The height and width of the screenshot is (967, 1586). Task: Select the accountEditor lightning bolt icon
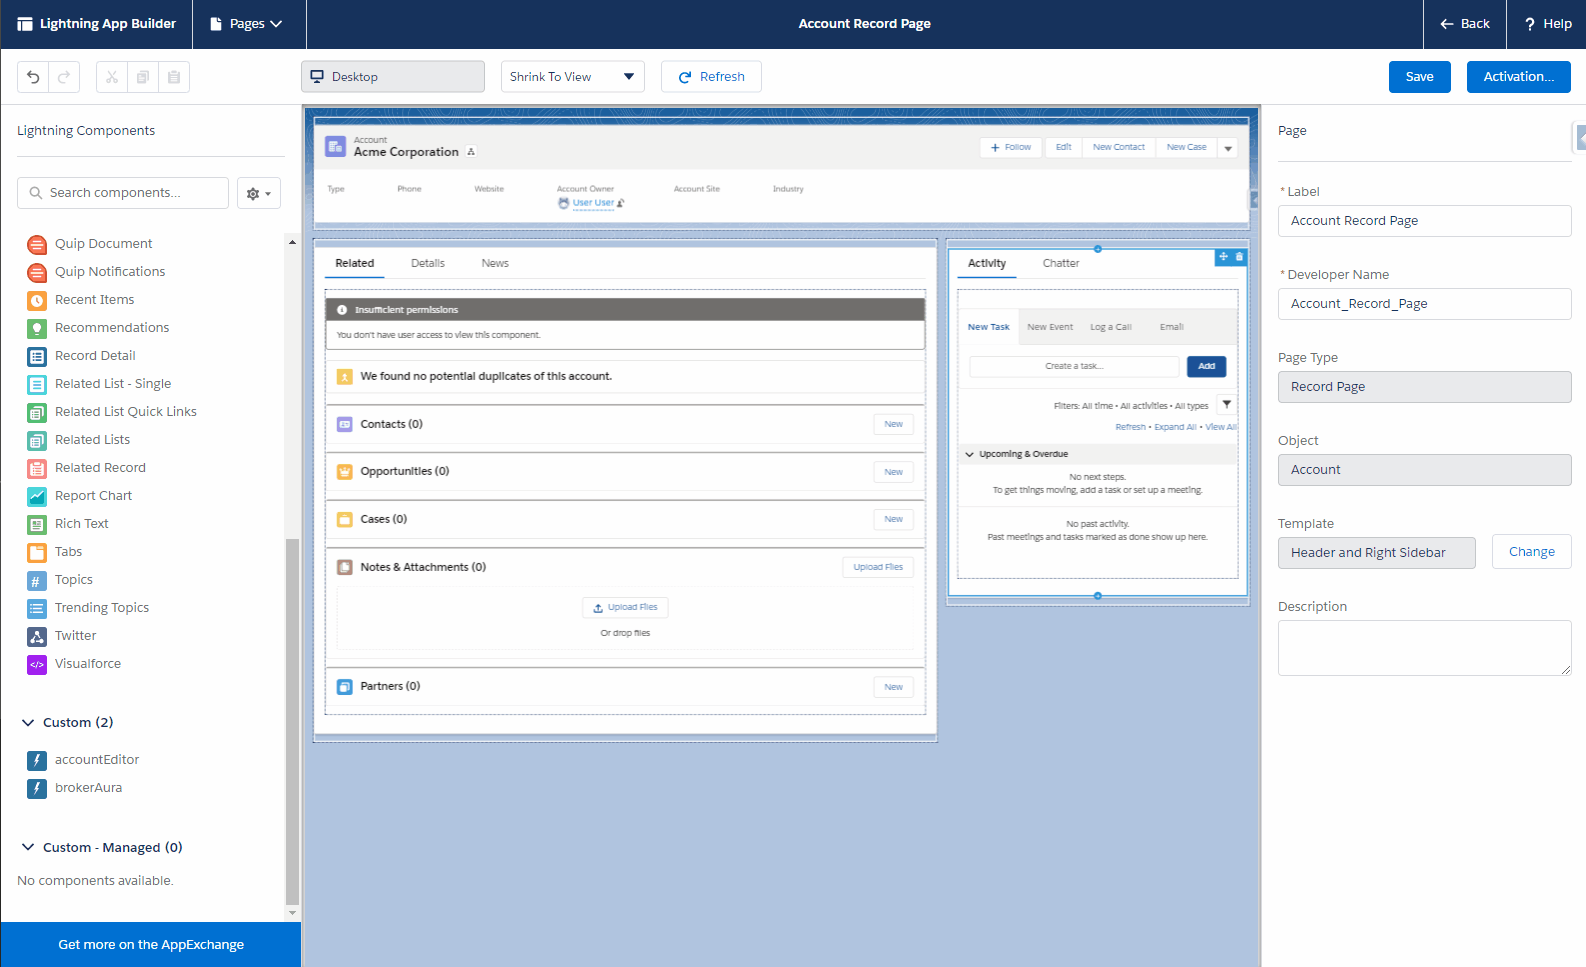coord(37,760)
